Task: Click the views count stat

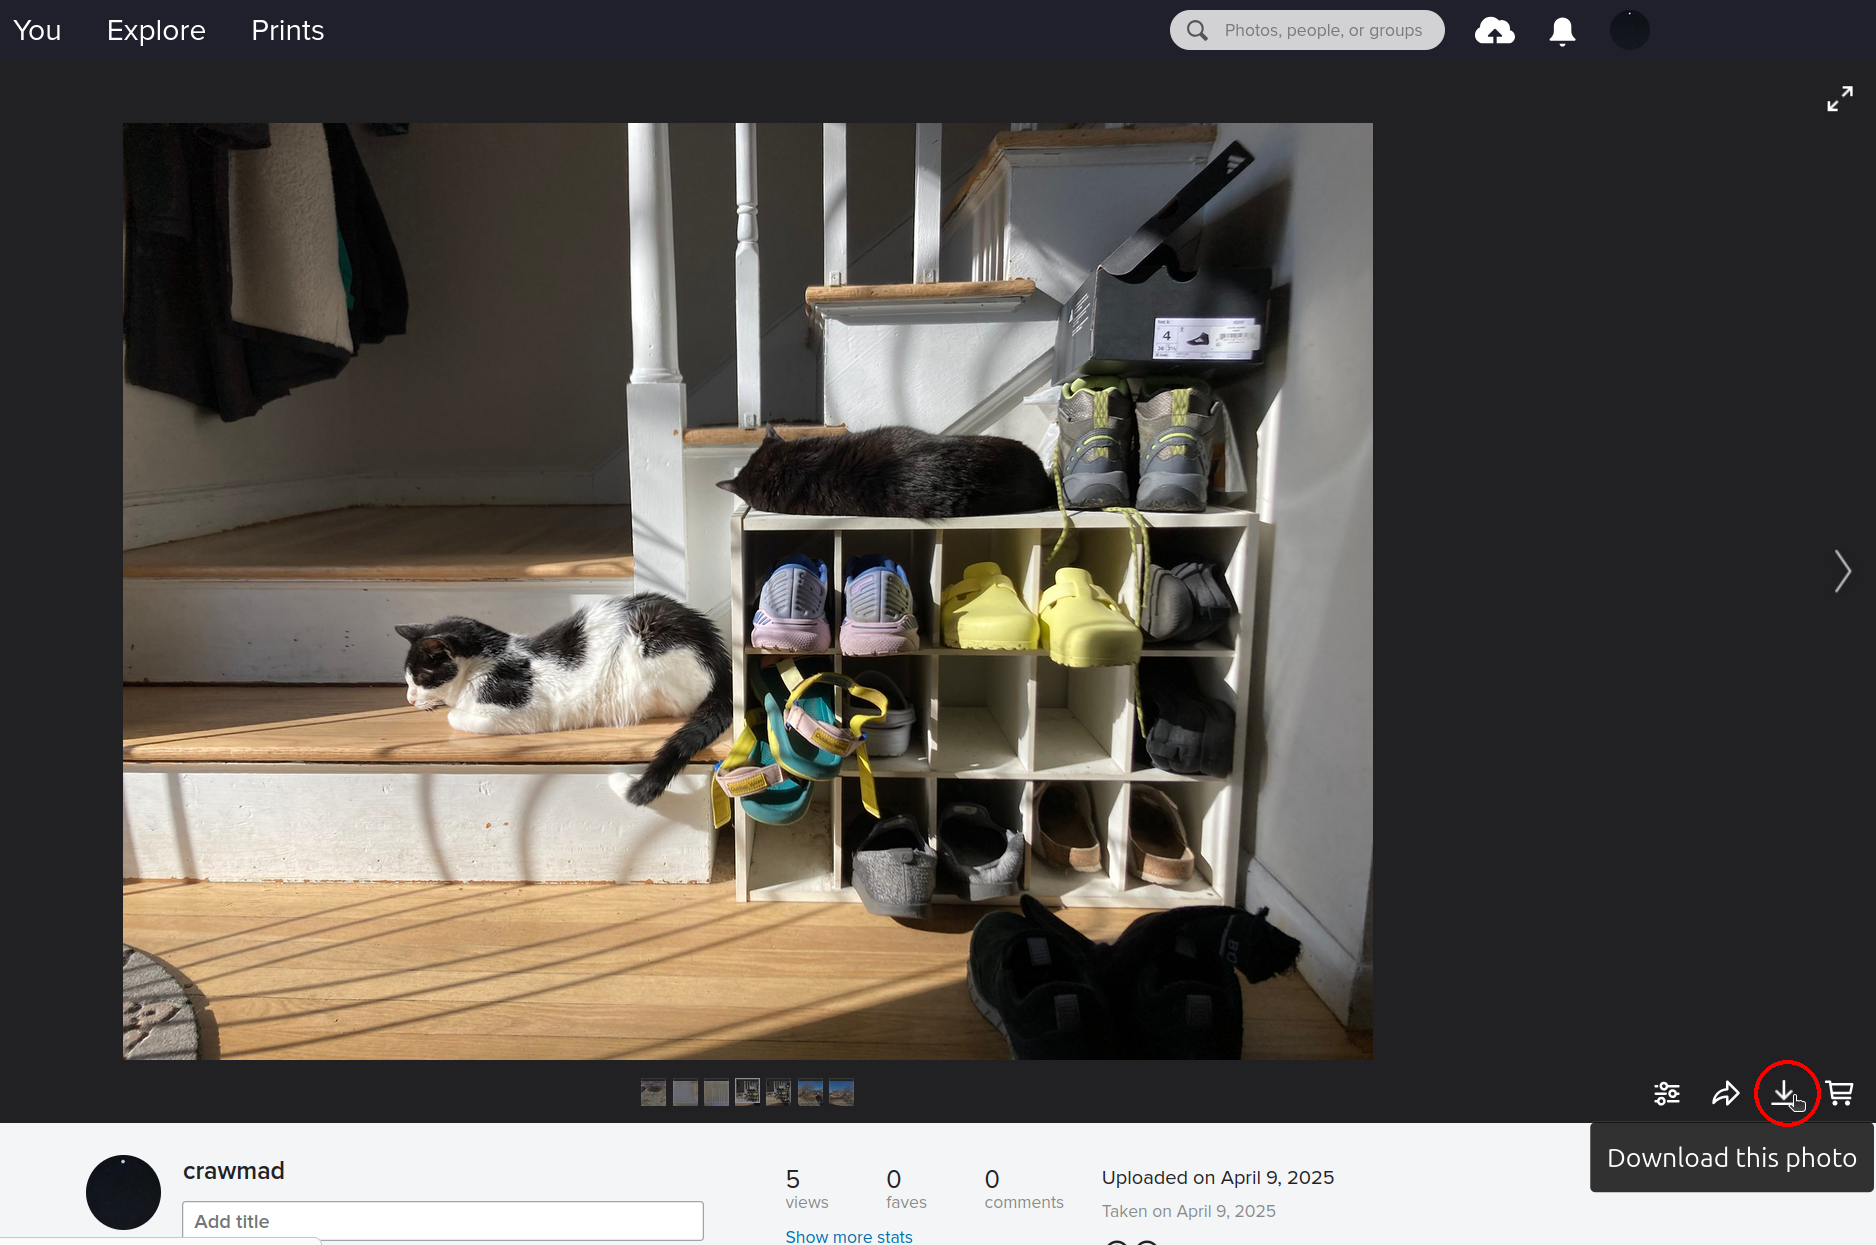Action: 806,1188
